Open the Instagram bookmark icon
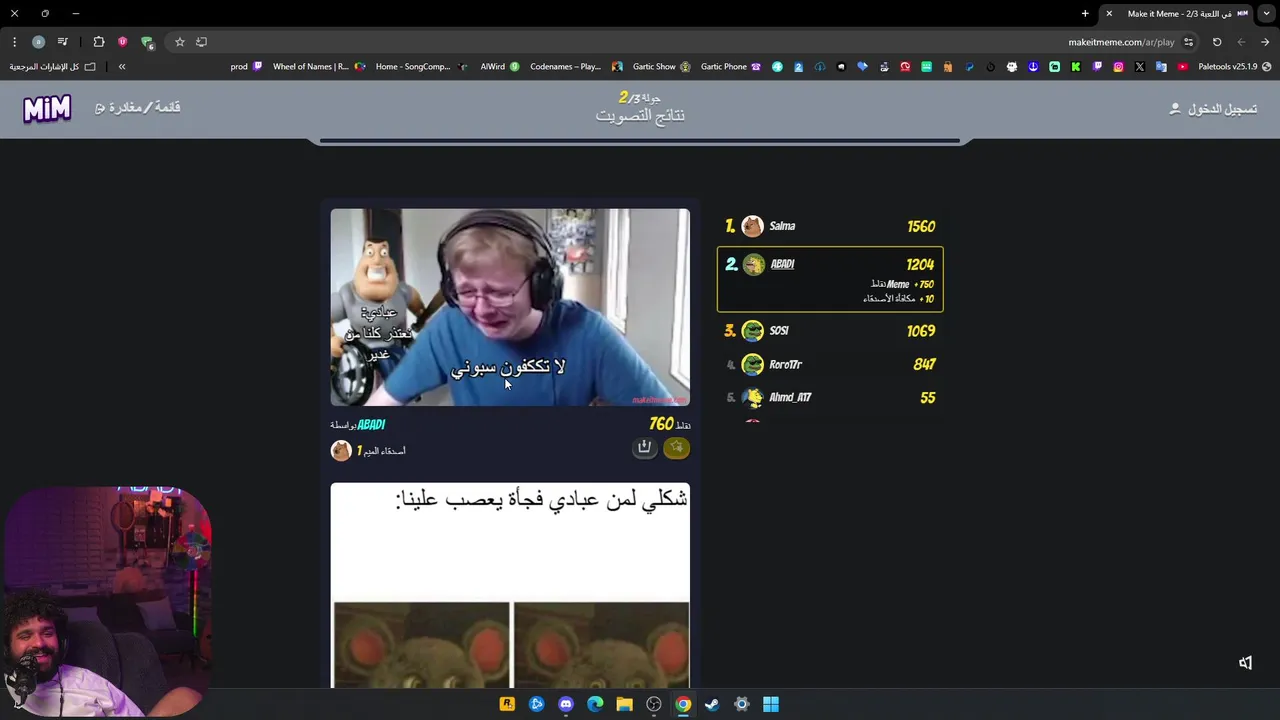 [1118, 67]
